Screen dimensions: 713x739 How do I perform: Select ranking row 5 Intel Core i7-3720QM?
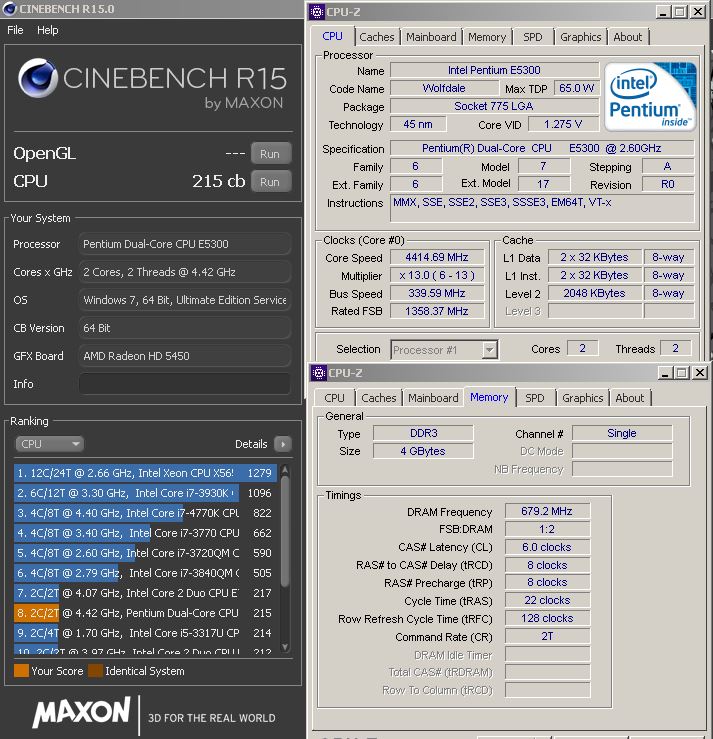[x=145, y=553]
